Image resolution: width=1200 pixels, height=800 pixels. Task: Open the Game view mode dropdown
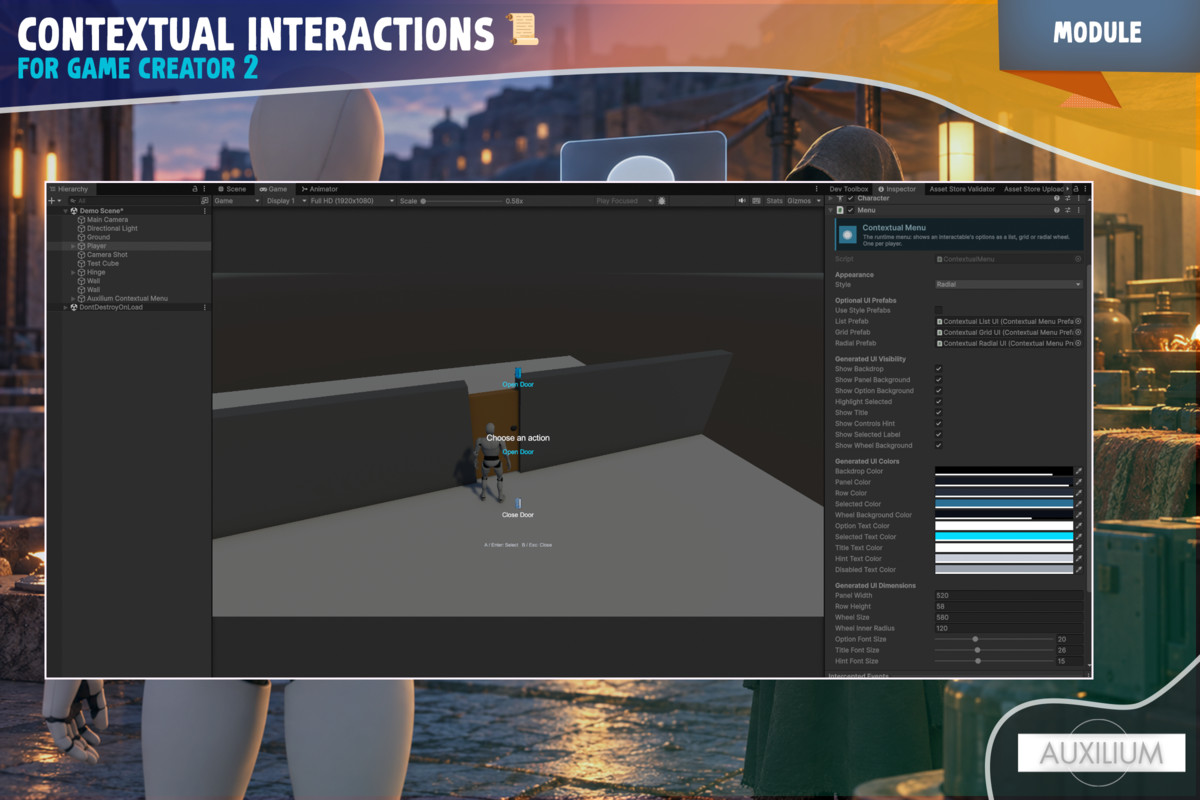pyautogui.click(x=237, y=201)
